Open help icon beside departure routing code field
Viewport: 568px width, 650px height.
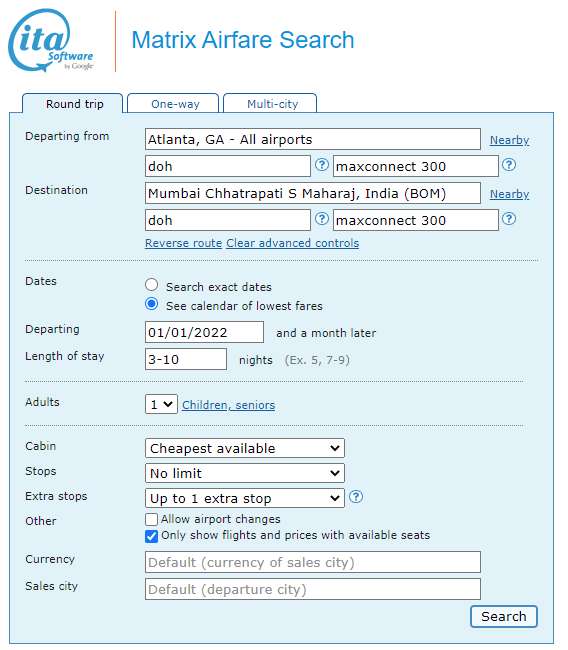tap(322, 165)
